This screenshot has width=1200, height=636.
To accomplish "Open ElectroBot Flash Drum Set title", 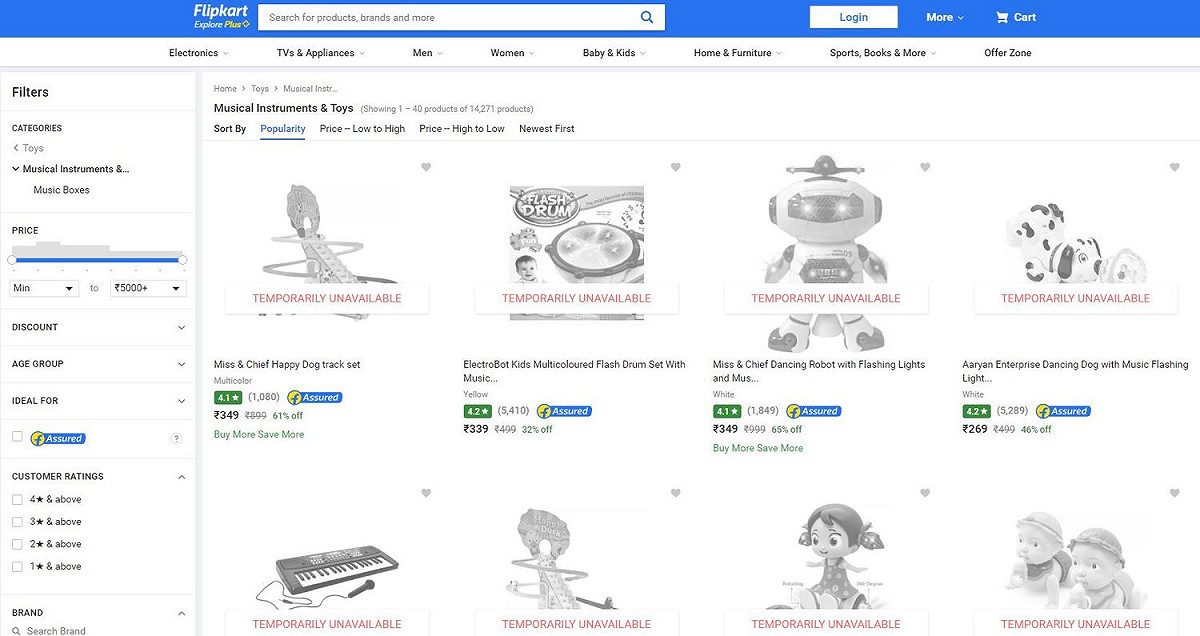I will tap(575, 371).
